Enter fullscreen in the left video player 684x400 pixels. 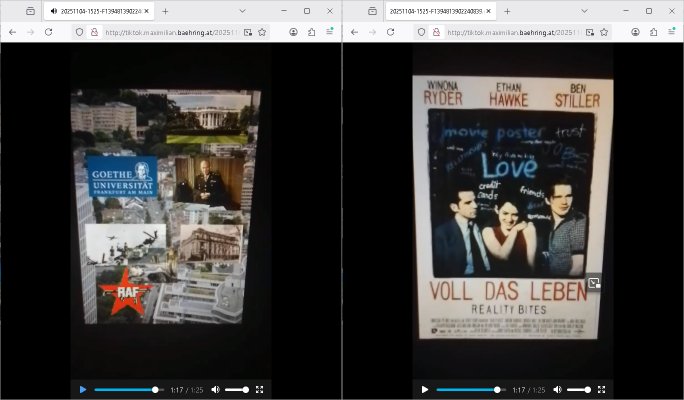(259, 389)
